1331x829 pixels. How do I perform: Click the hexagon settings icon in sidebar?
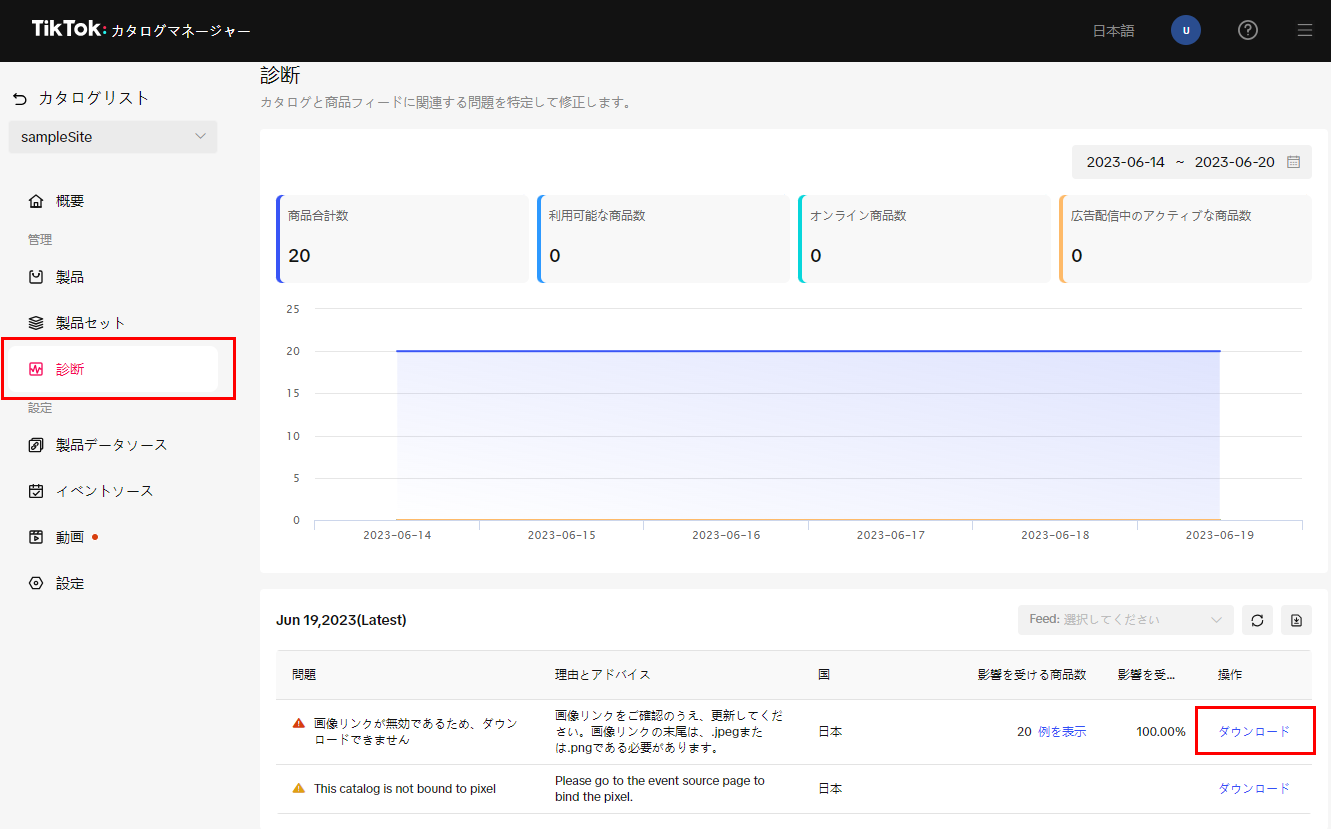36,583
